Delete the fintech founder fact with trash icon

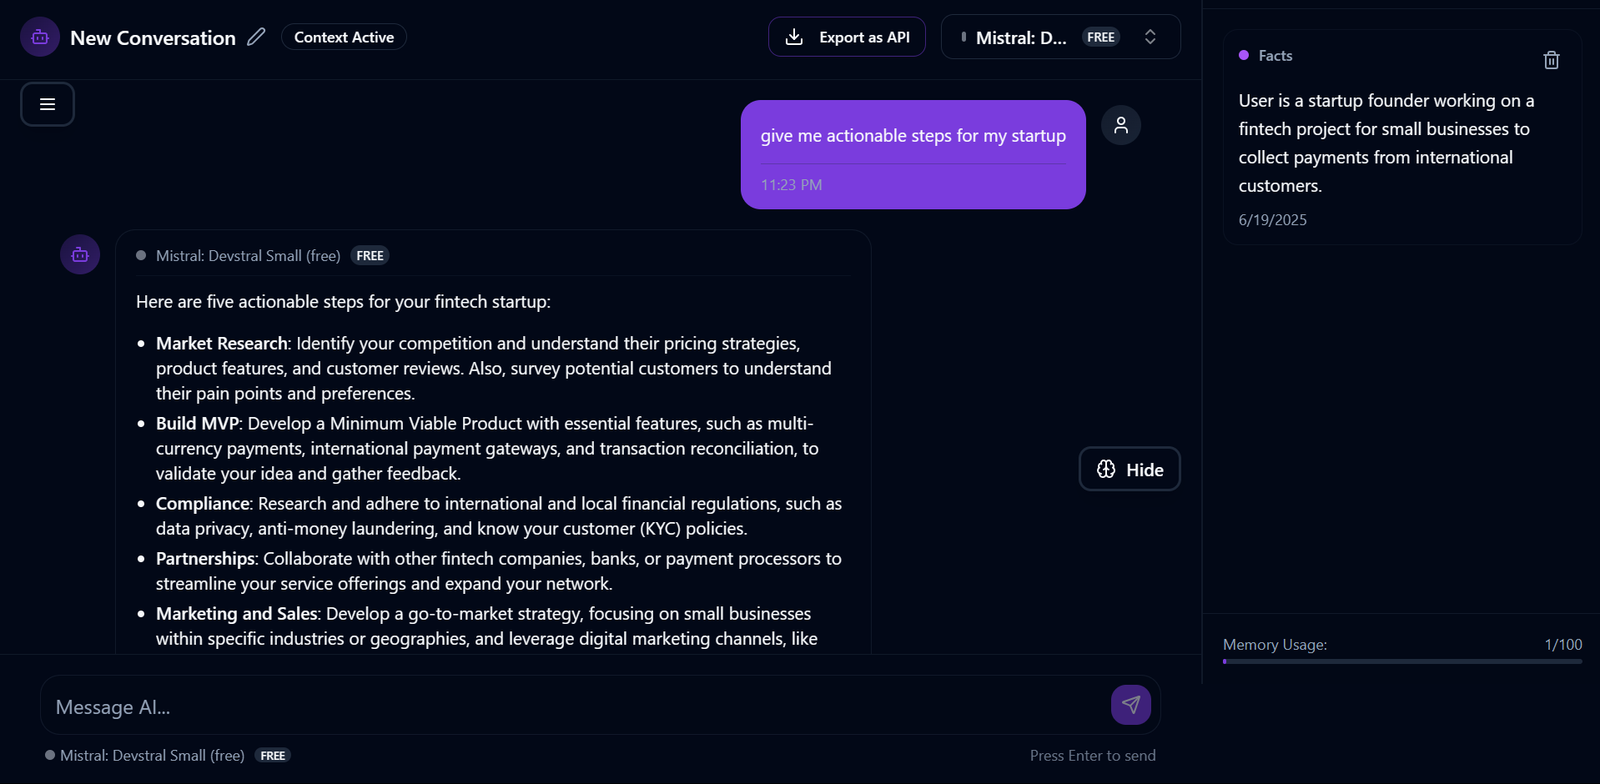(x=1551, y=60)
